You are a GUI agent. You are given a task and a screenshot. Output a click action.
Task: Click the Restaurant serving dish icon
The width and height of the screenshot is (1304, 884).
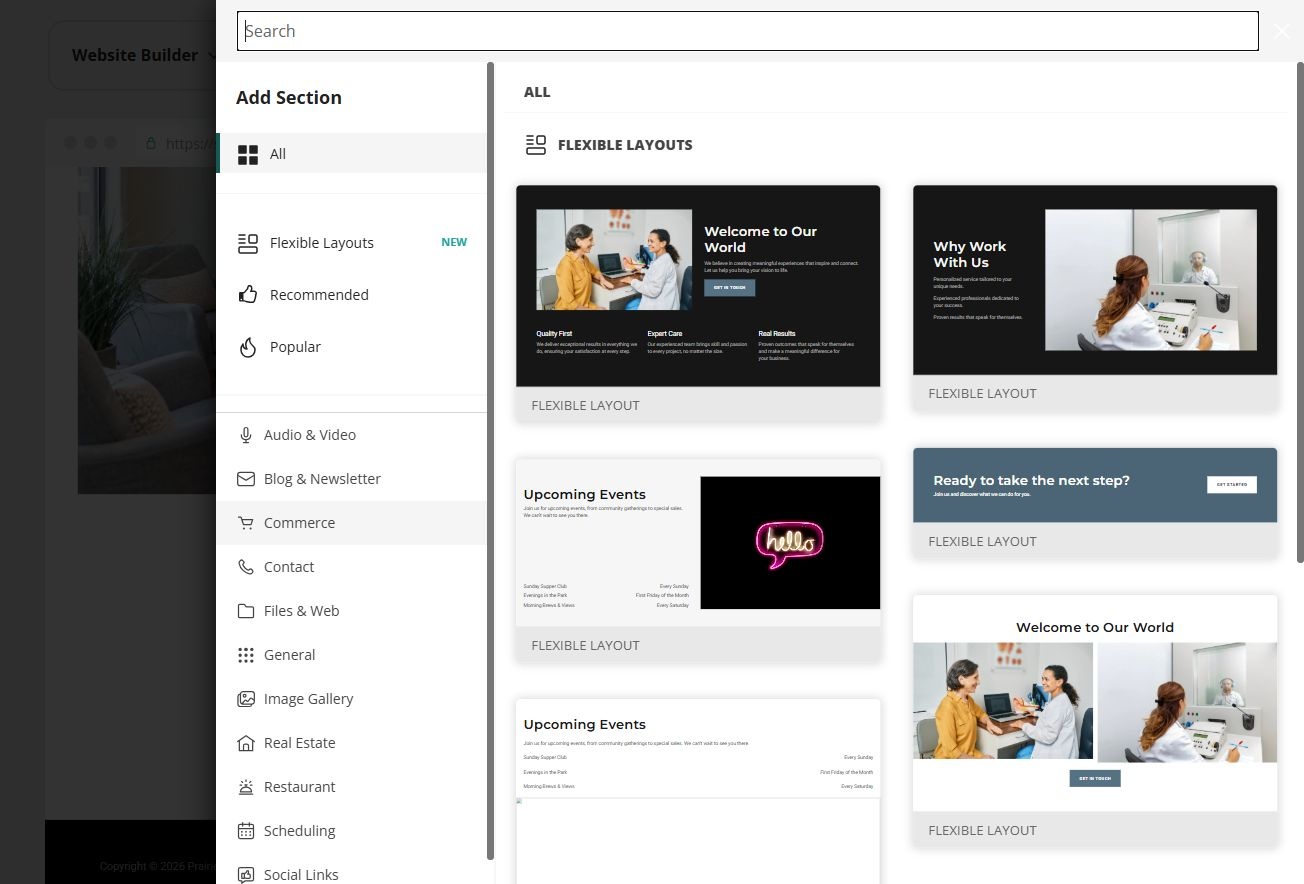pyautogui.click(x=246, y=787)
